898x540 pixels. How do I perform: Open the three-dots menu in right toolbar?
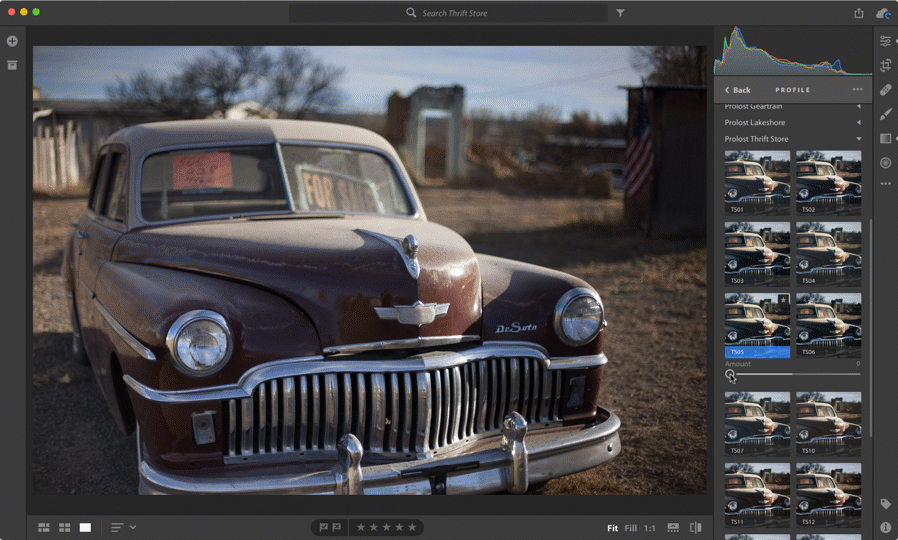(x=885, y=184)
